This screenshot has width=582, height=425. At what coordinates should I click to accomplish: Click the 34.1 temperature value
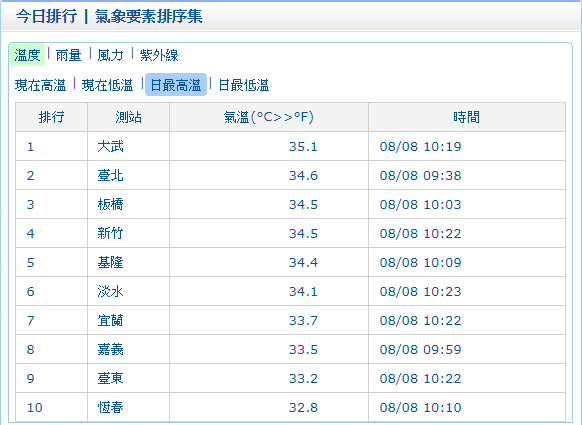click(x=303, y=292)
